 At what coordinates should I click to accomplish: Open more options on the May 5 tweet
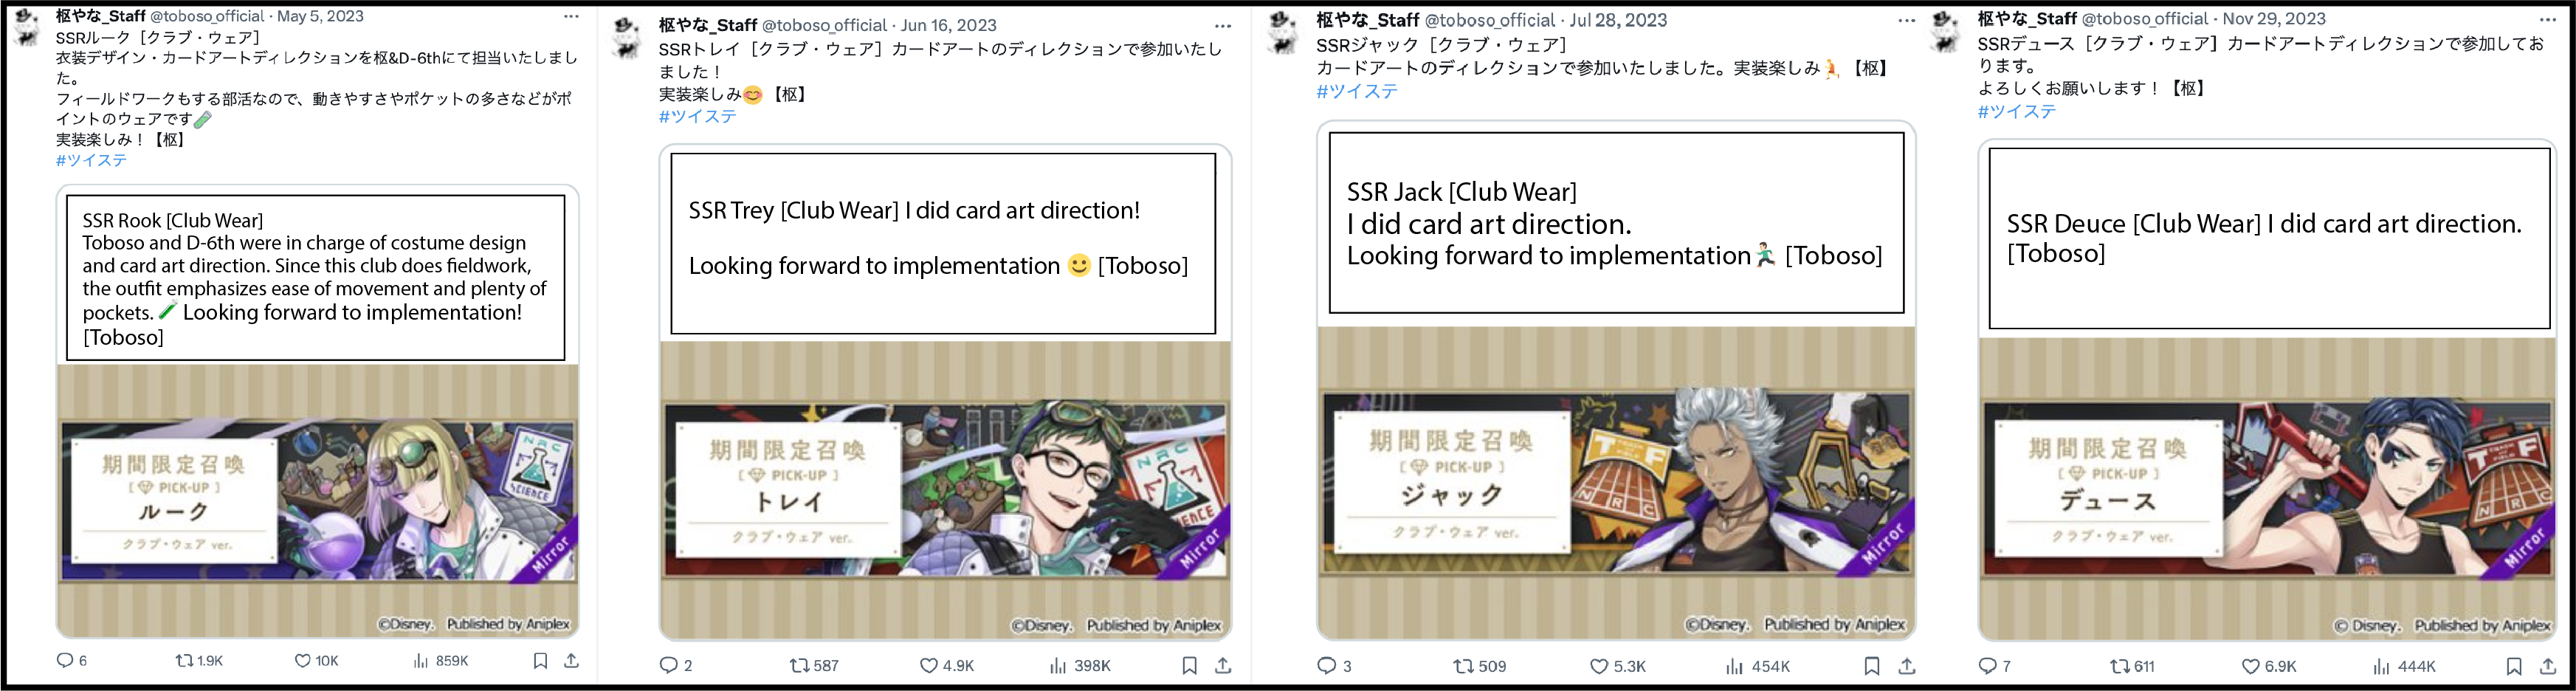point(571,16)
